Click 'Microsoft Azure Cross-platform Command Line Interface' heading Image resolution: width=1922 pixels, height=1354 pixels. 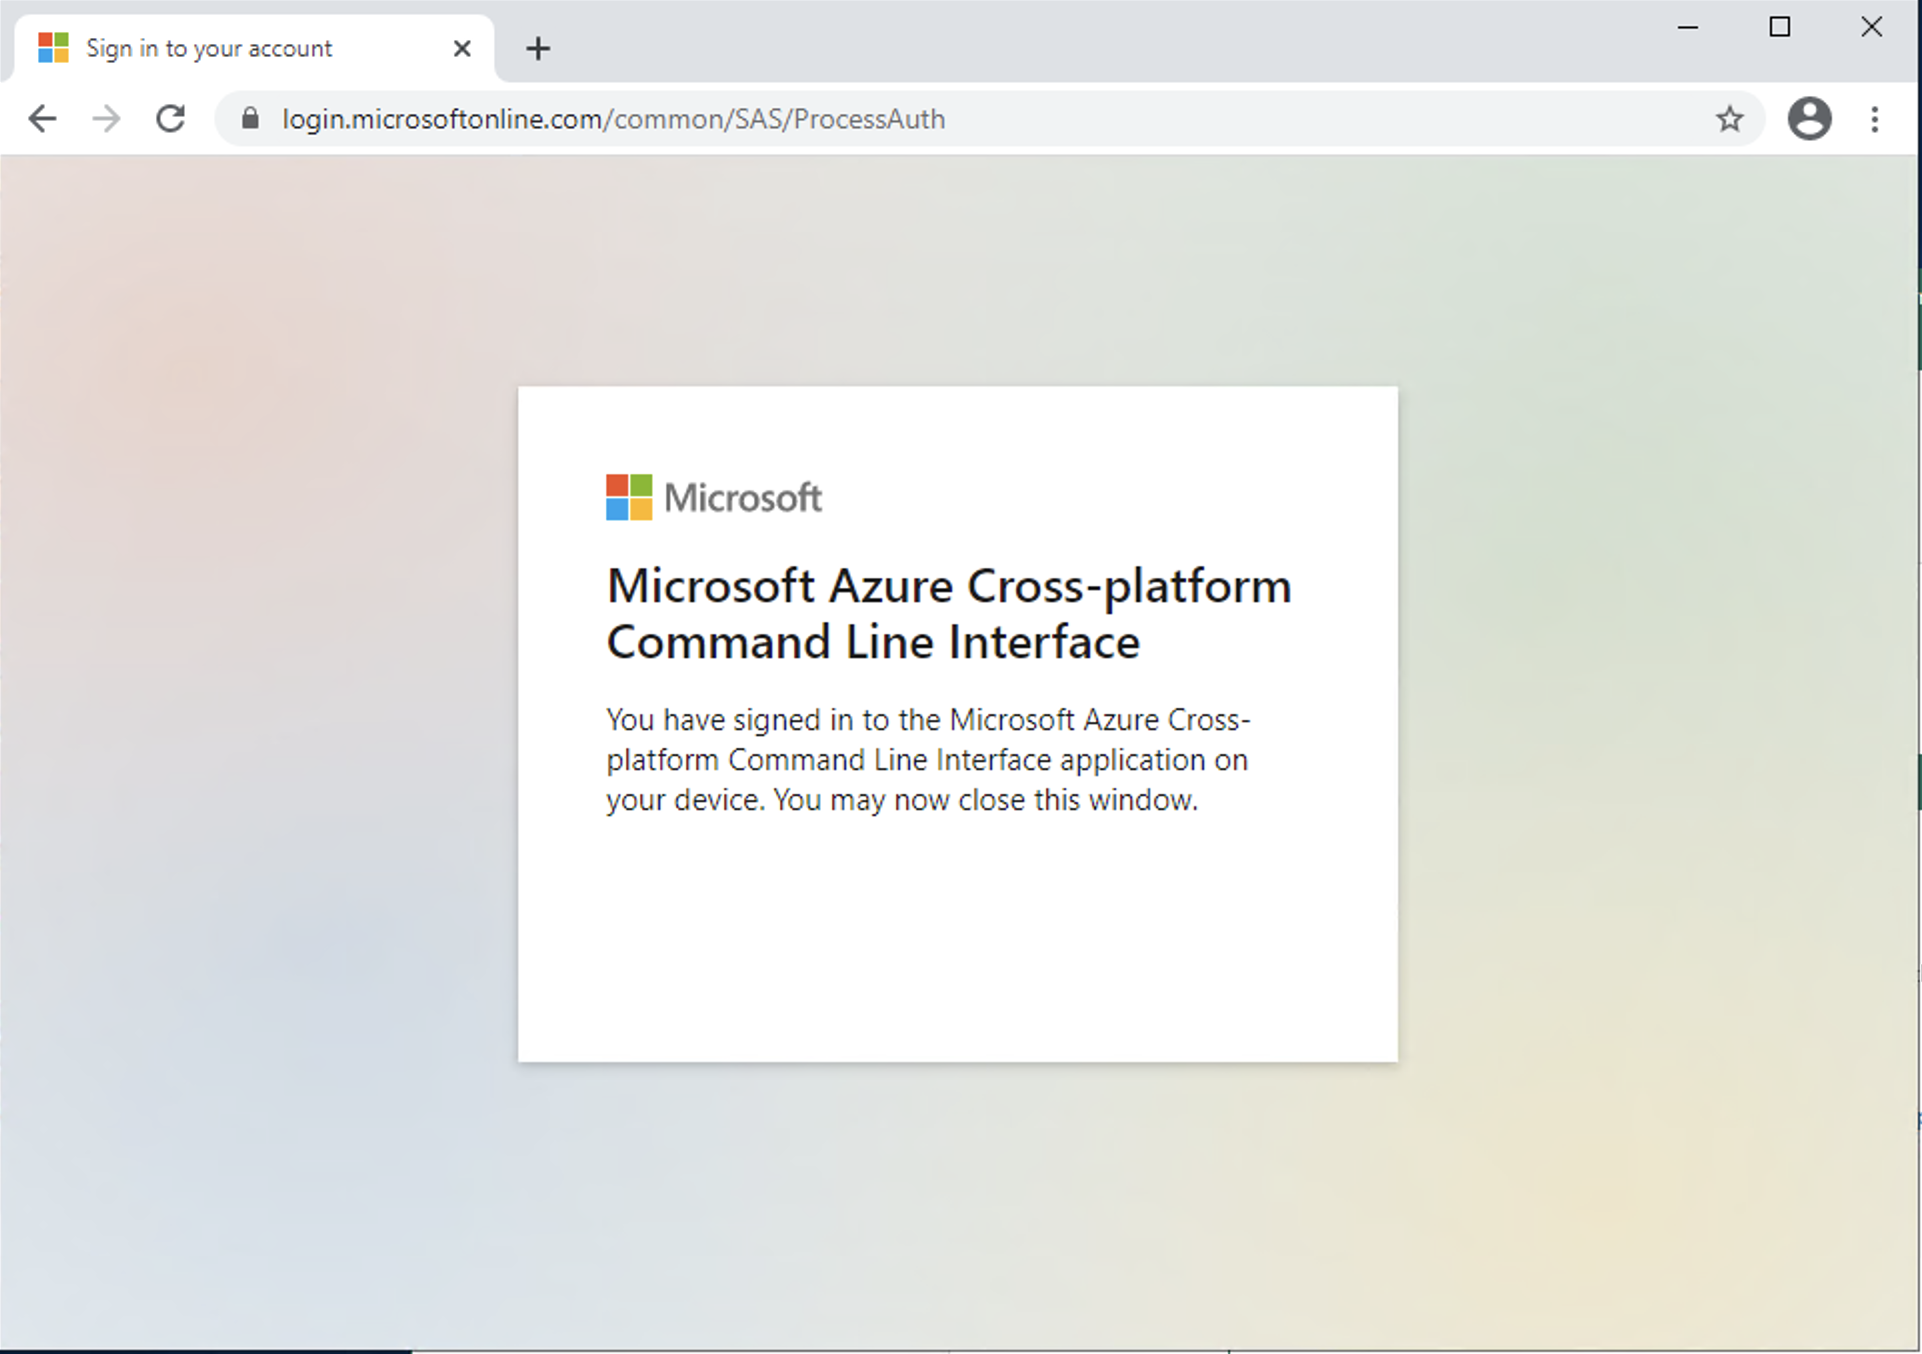click(x=949, y=613)
